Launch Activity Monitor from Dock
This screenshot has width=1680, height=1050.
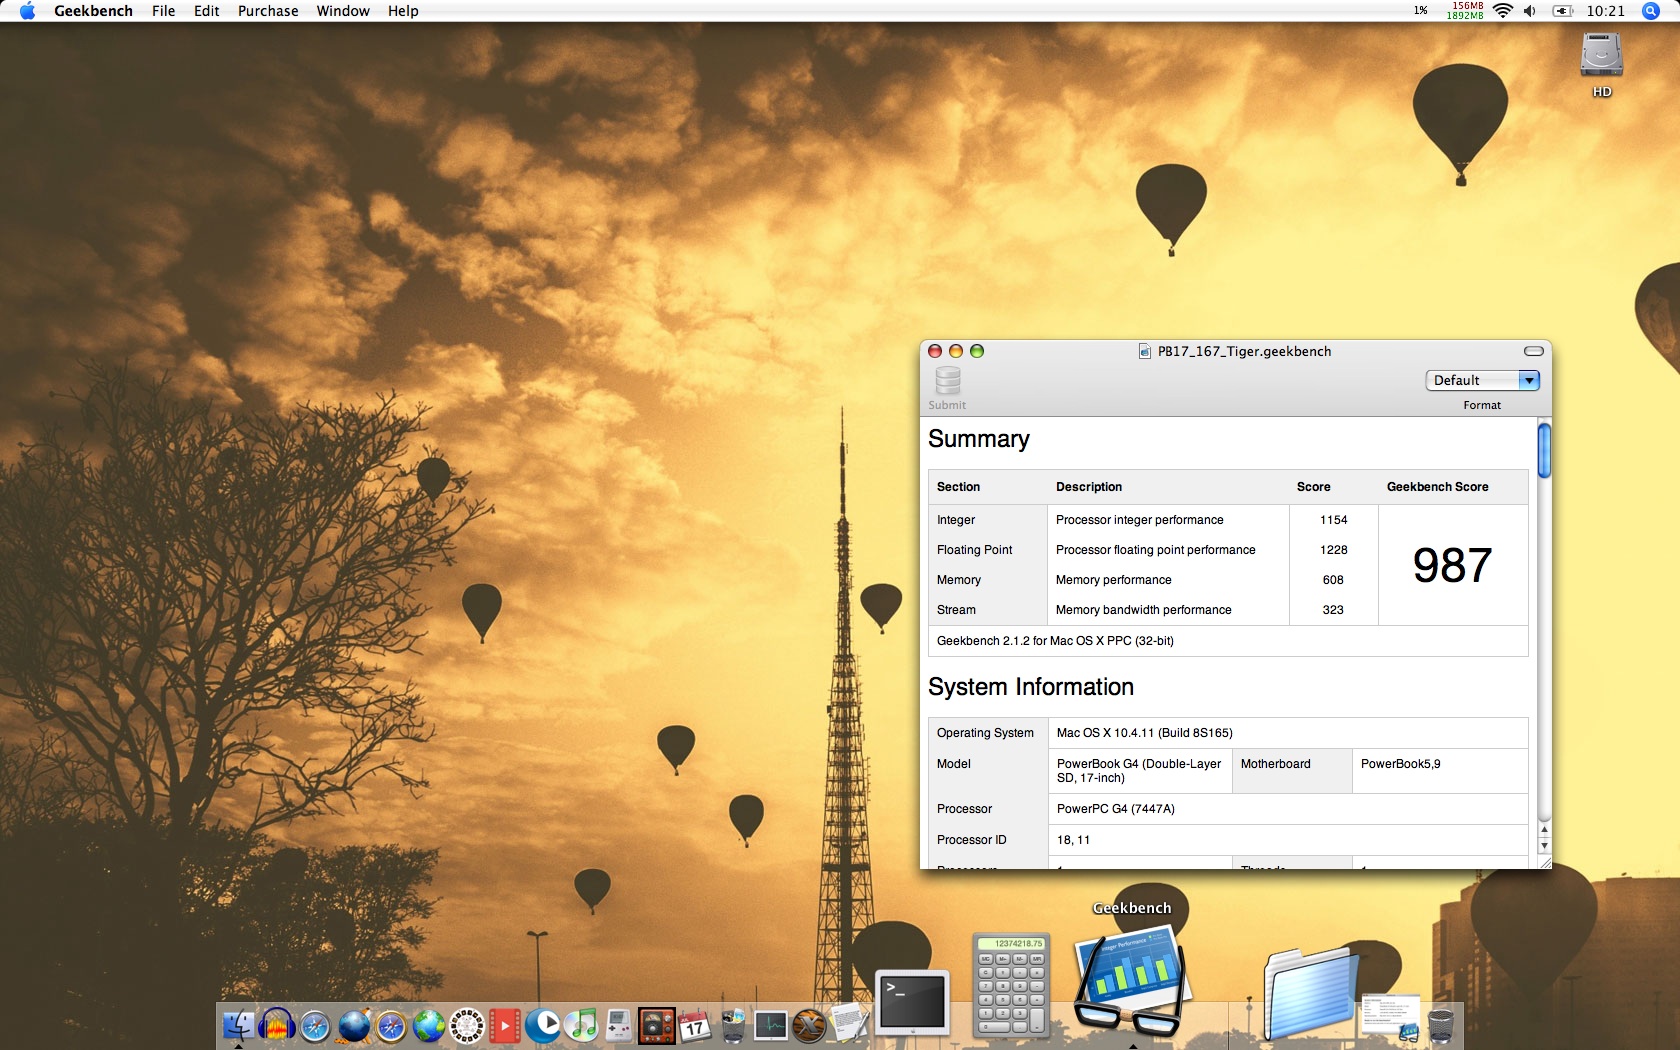point(771,1026)
